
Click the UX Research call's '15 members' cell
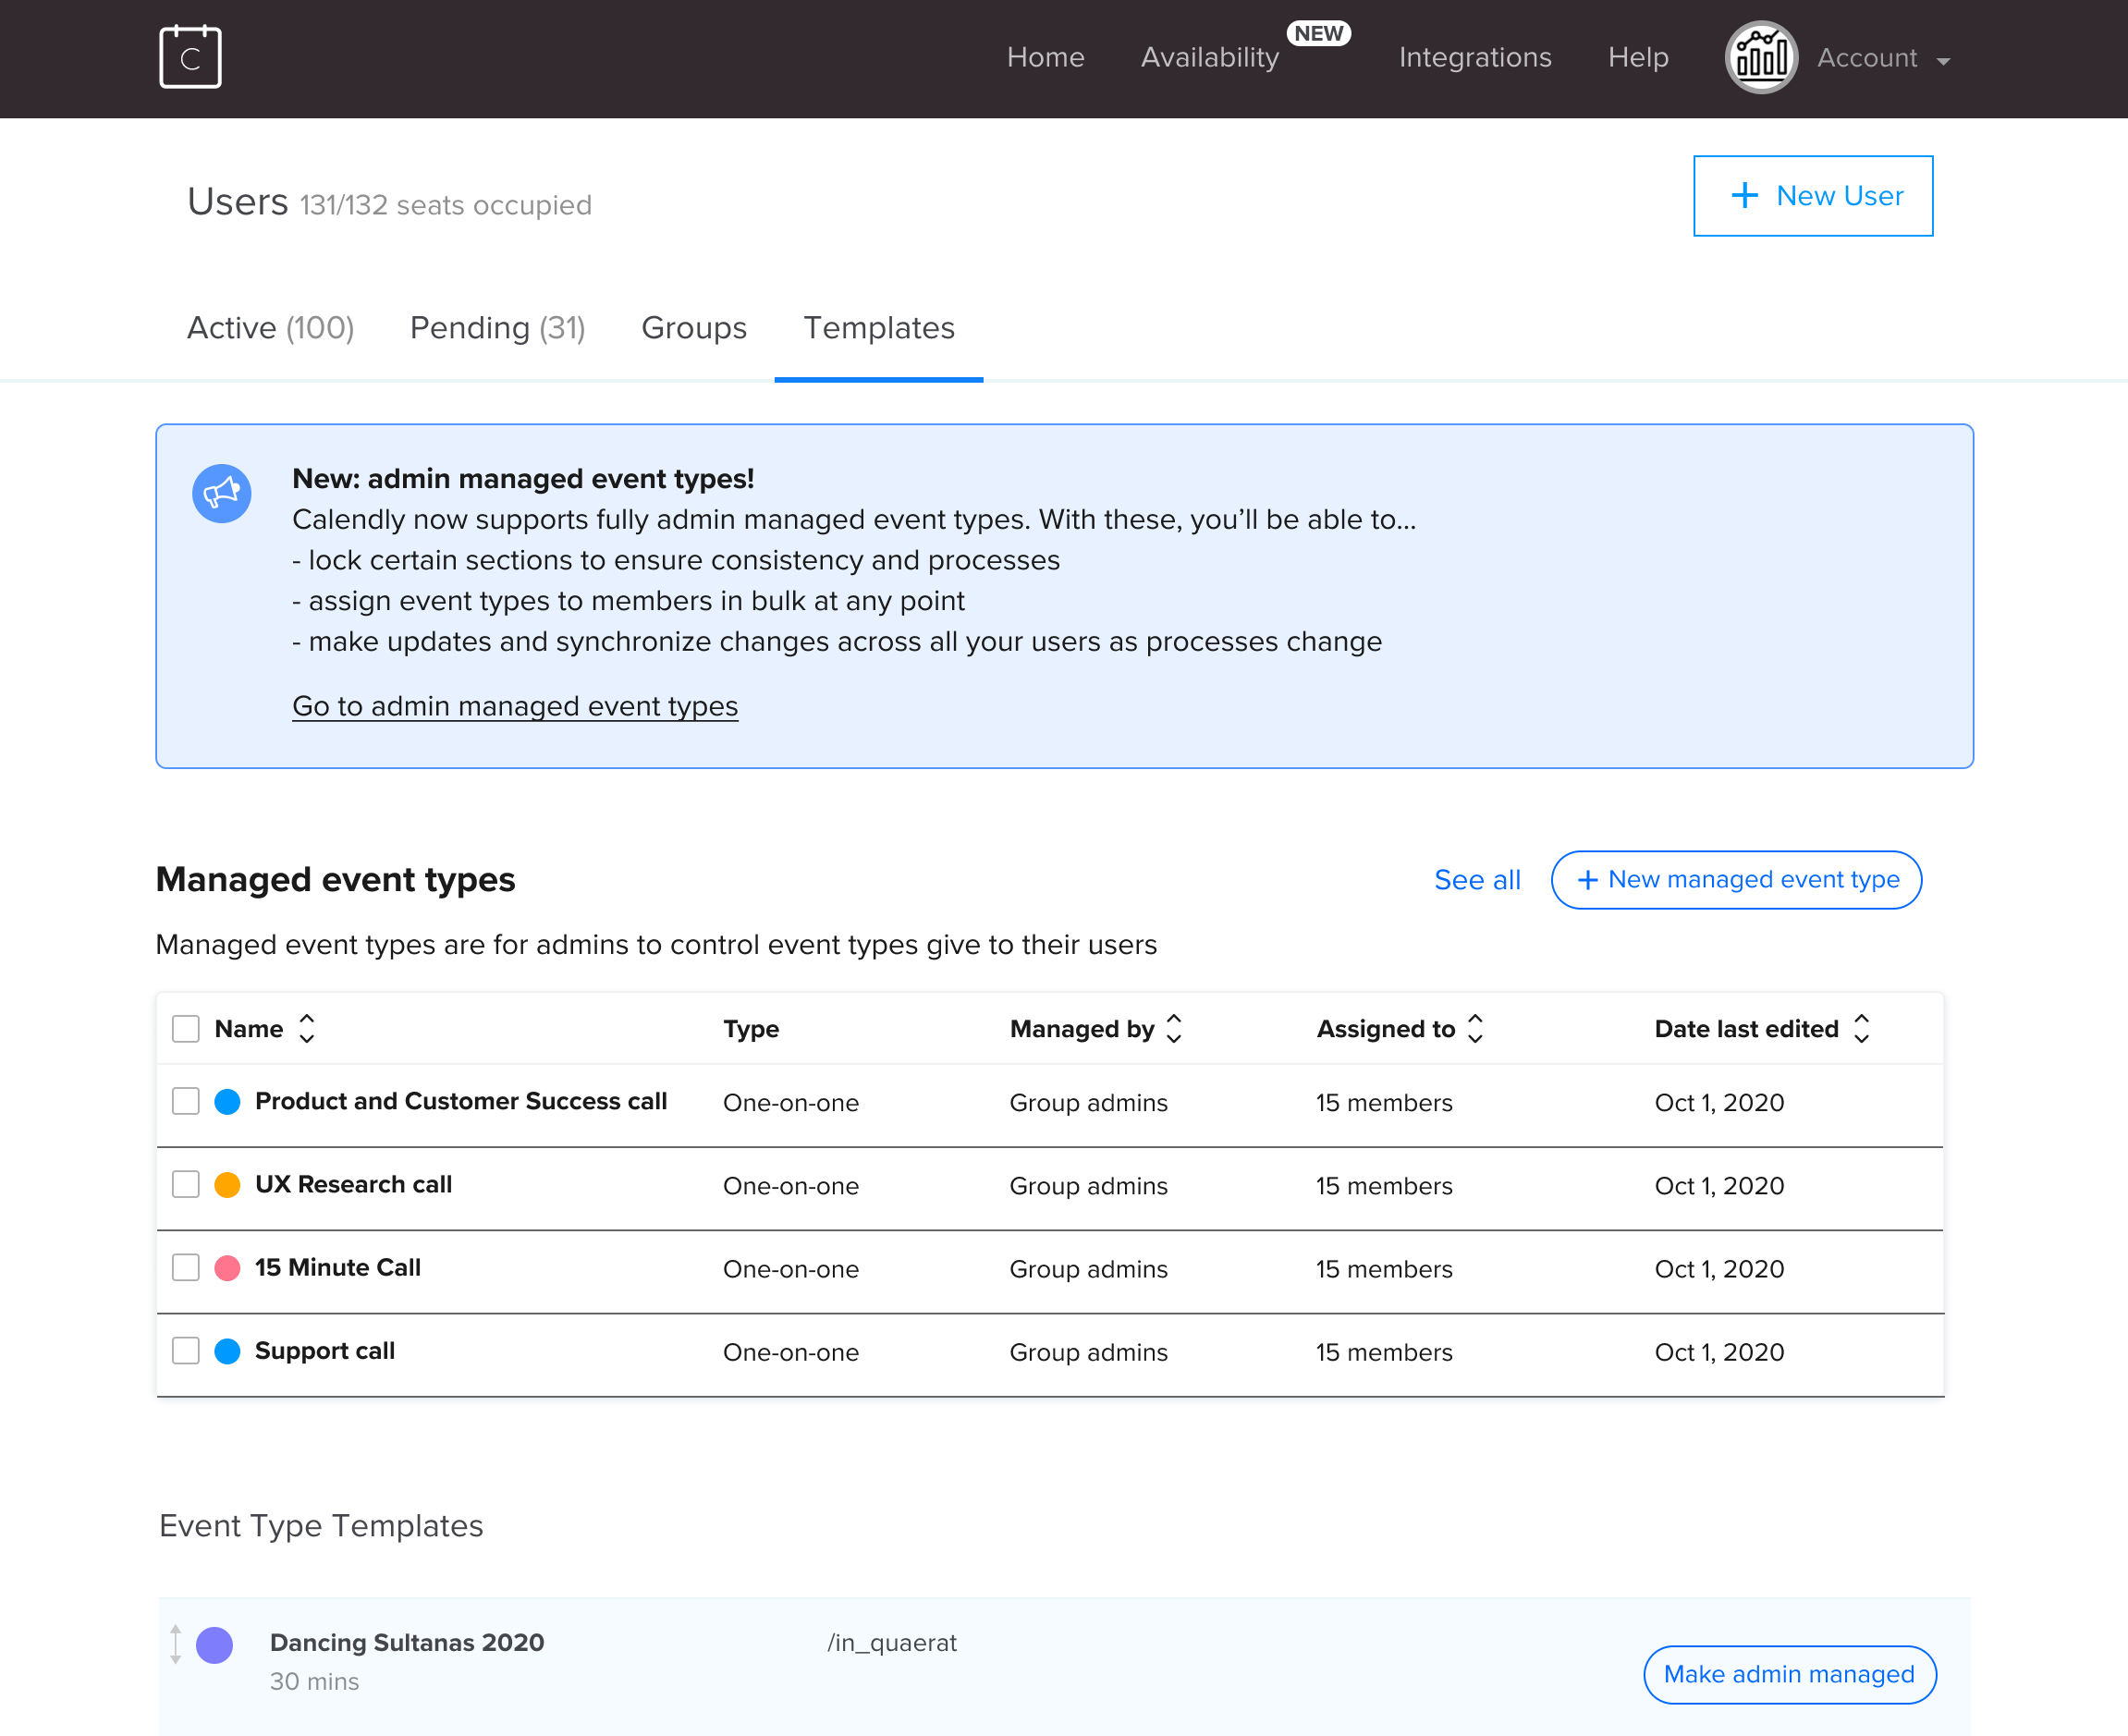tap(1384, 1185)
